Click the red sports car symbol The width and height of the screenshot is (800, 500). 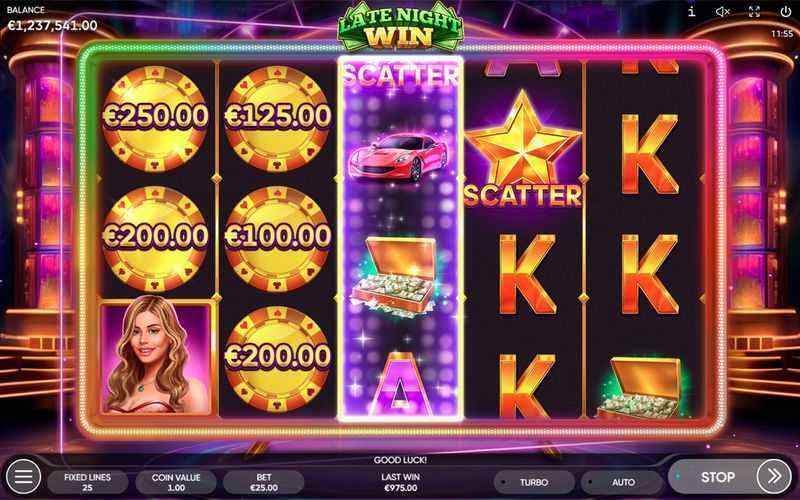tap(398, 157)
